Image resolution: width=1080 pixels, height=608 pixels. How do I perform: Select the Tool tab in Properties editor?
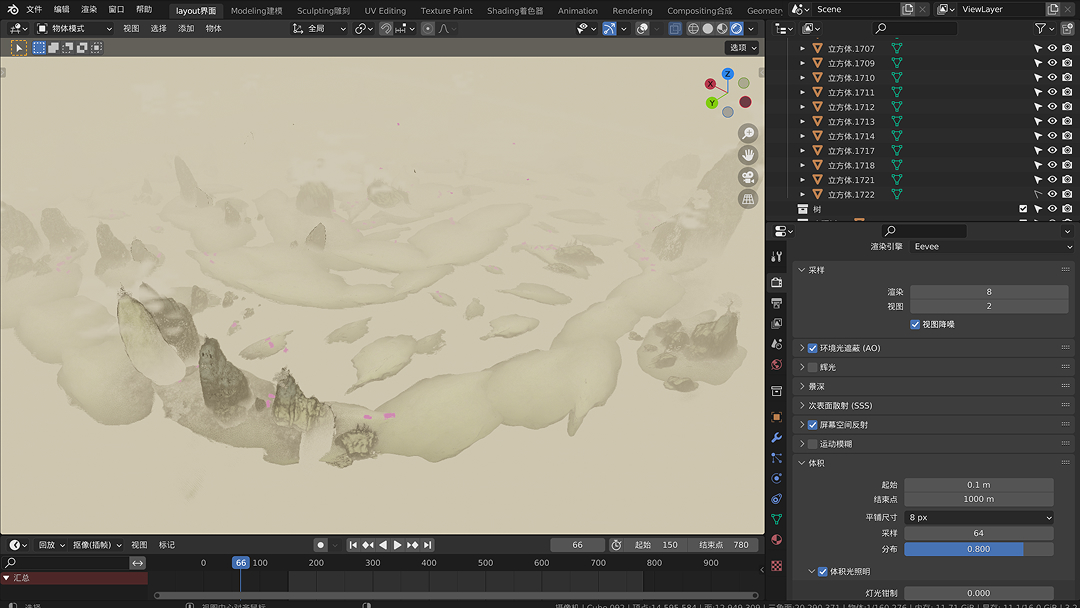pyautogui.click(x=776, y=256)
